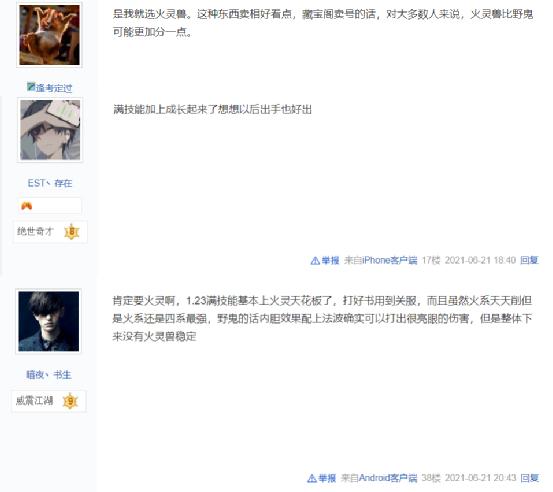The height and width of the screenshot is (492, 553).
Task: Click the horse avatar at the top
Action: (49, 35)
